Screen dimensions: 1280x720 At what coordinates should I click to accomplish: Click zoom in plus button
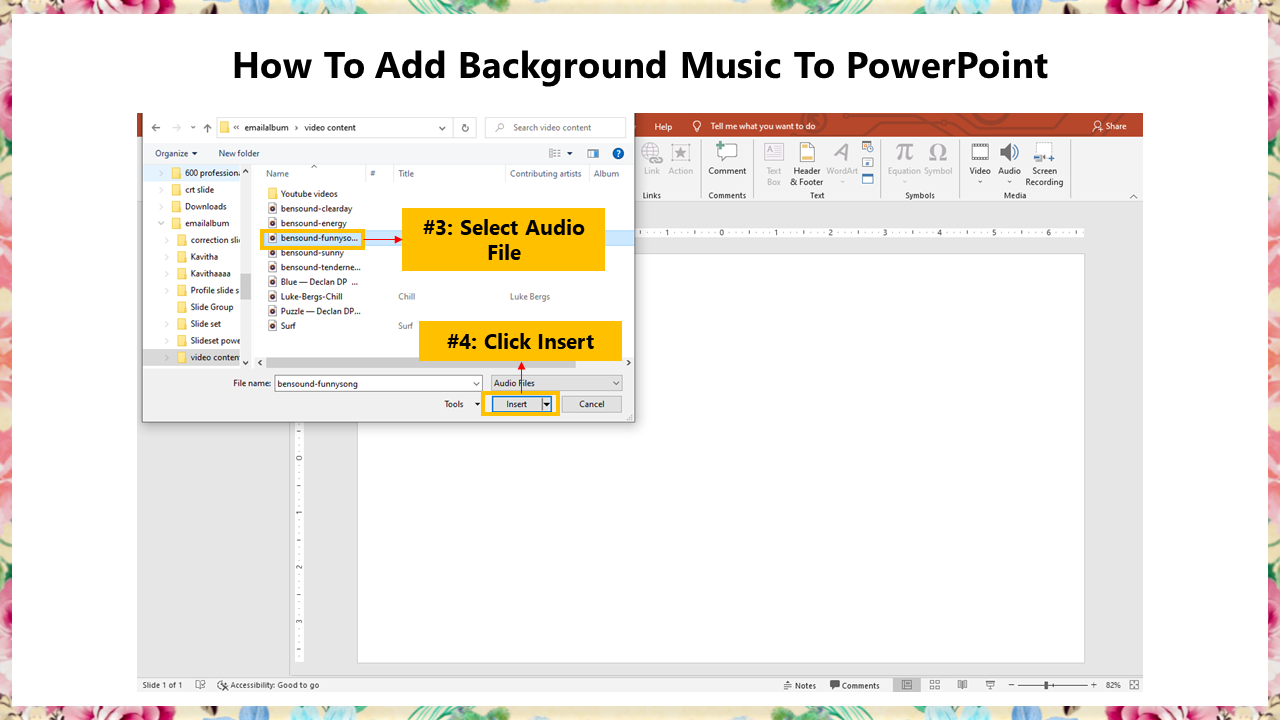tap(1093, 685)
